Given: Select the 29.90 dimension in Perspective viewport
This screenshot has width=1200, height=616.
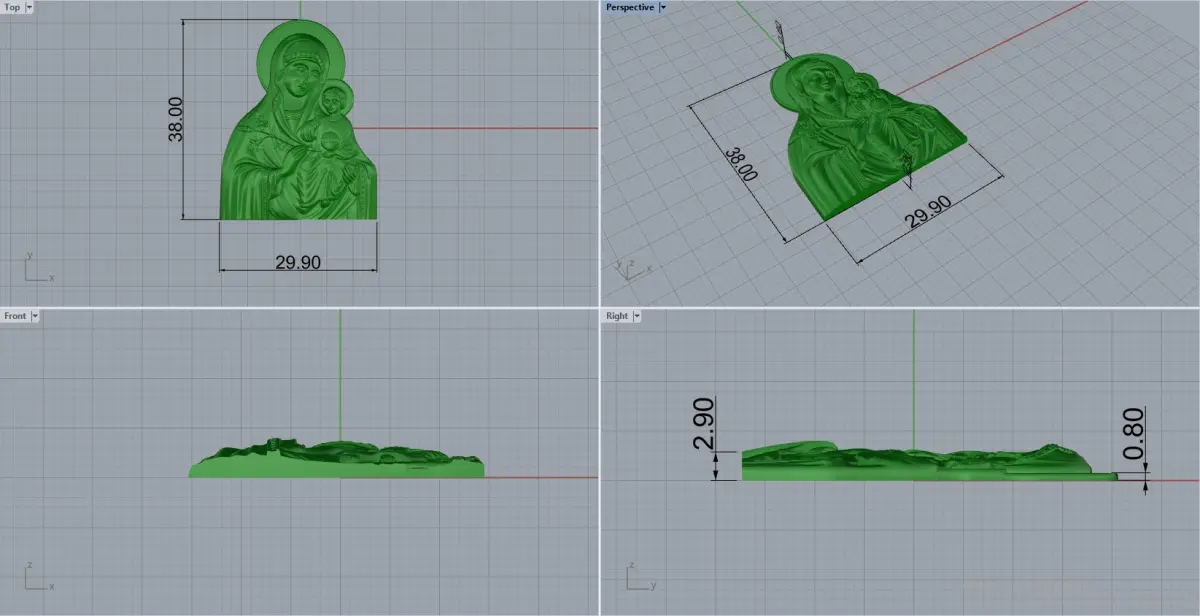Looking at the screenshot, I should coord(928,213).
